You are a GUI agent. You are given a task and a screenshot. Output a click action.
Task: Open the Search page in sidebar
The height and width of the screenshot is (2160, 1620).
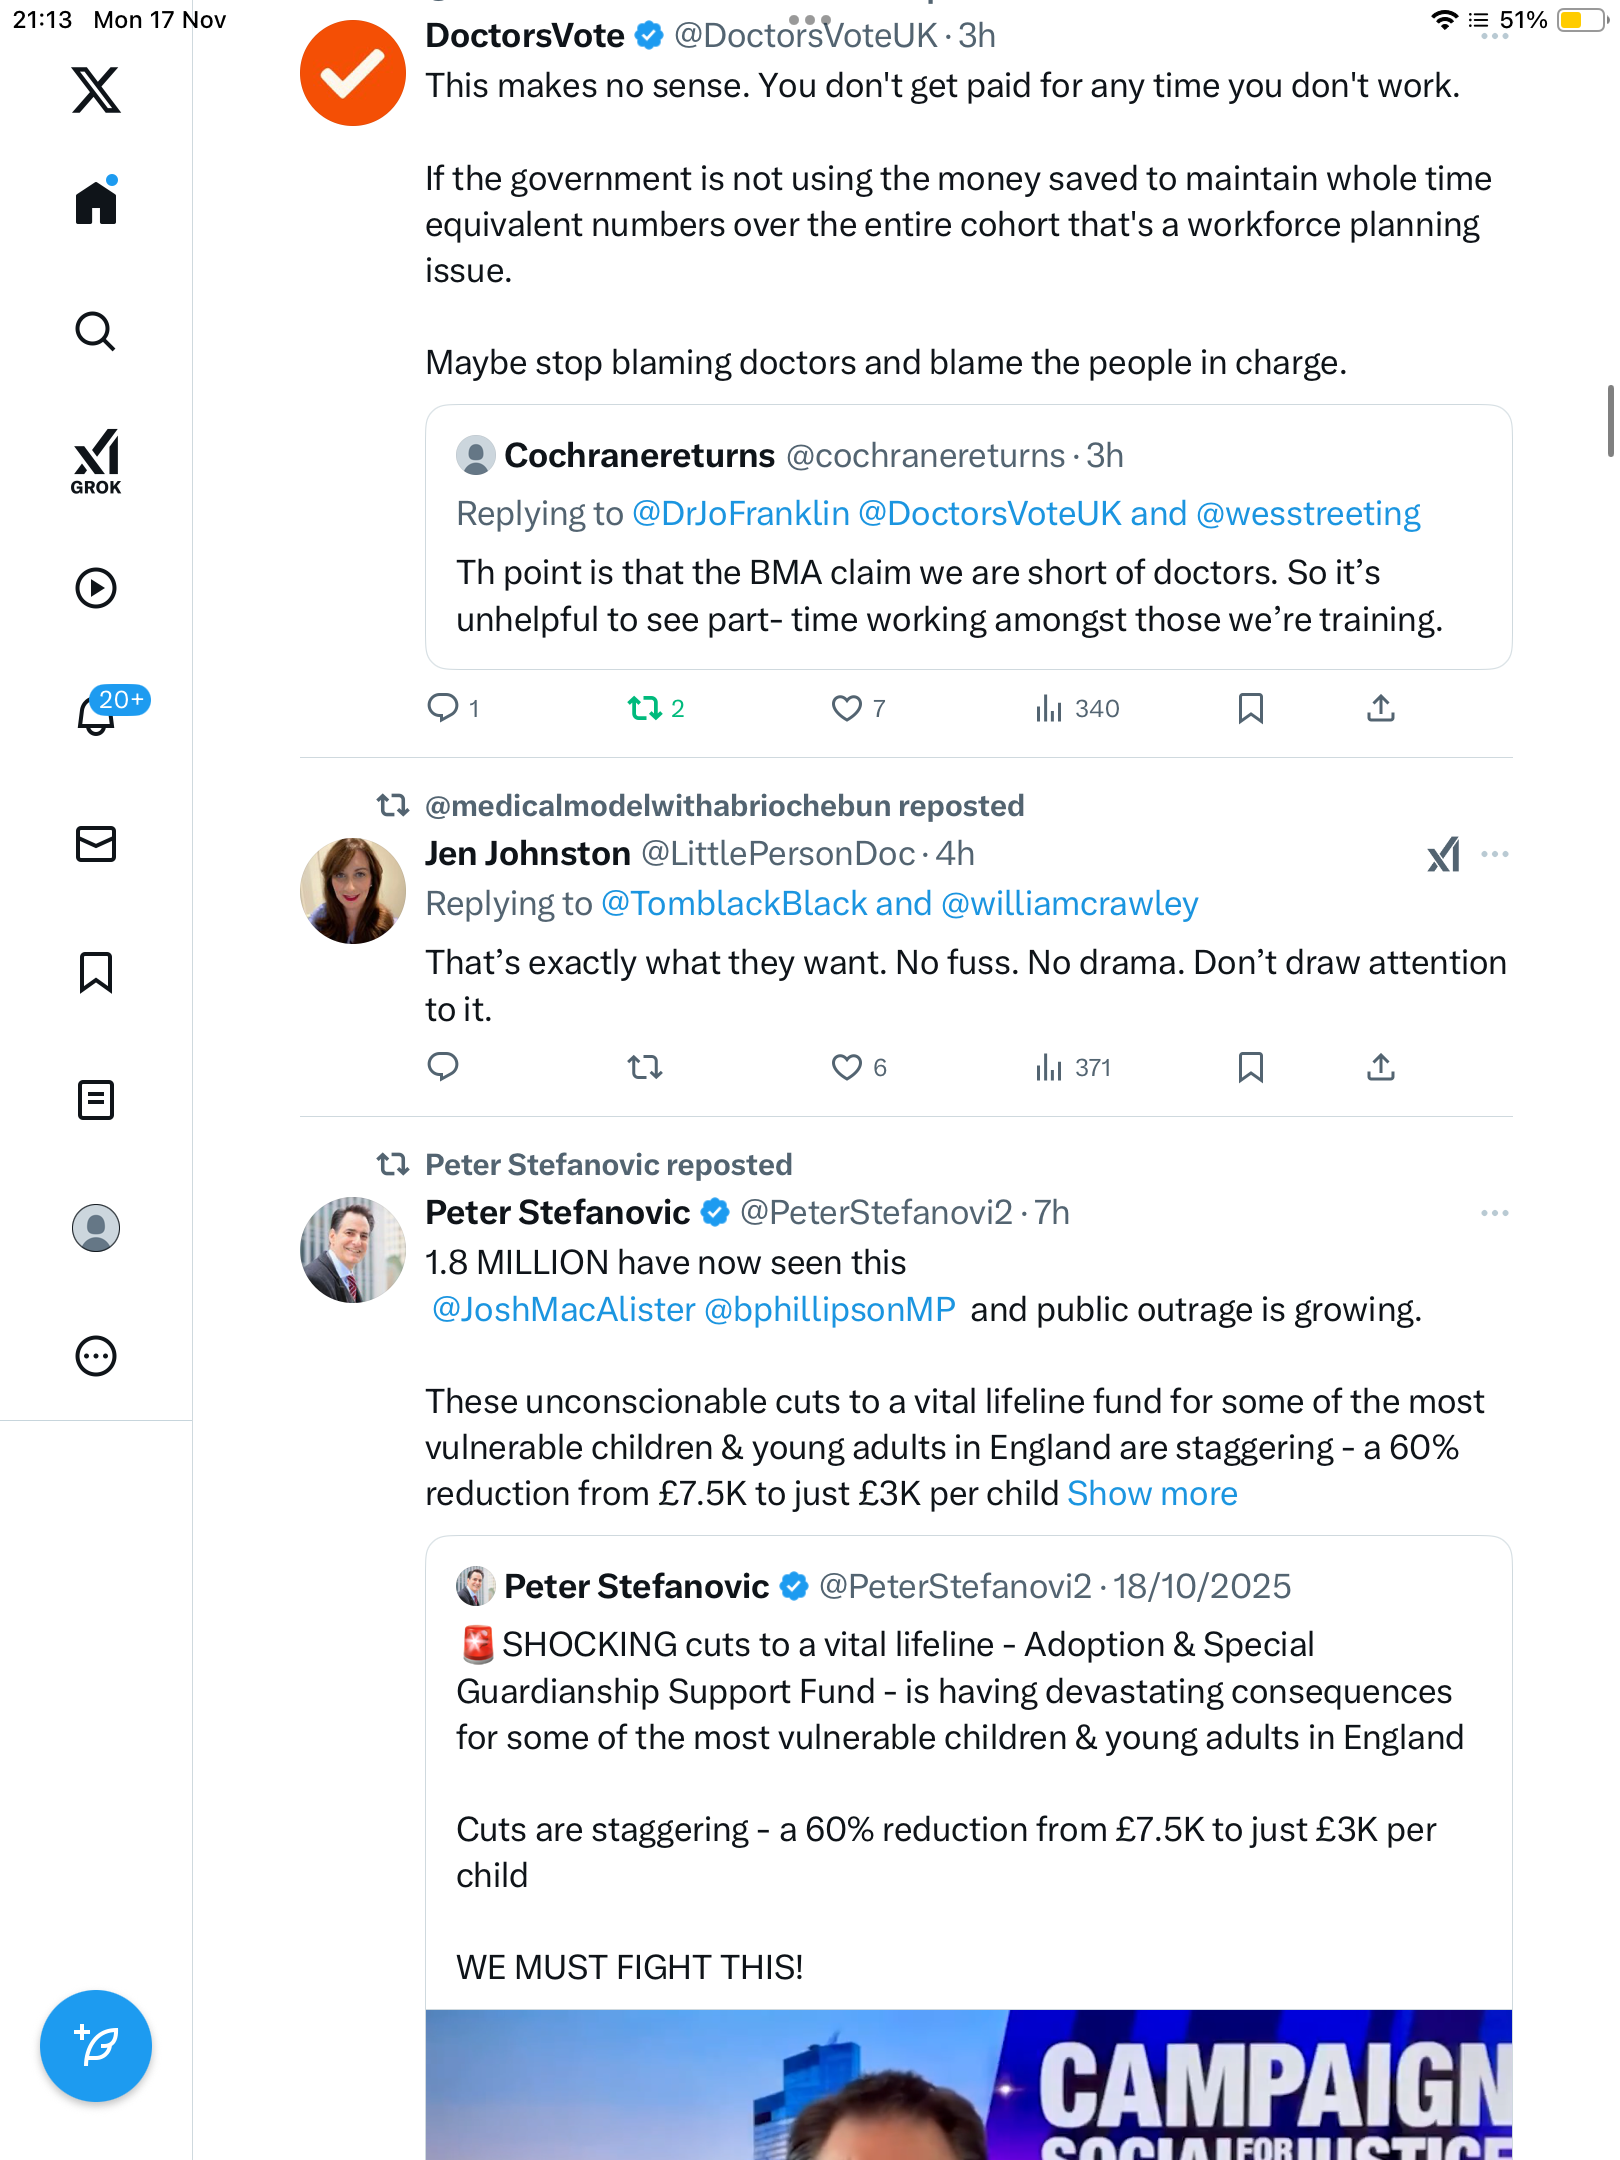(96, 331)
